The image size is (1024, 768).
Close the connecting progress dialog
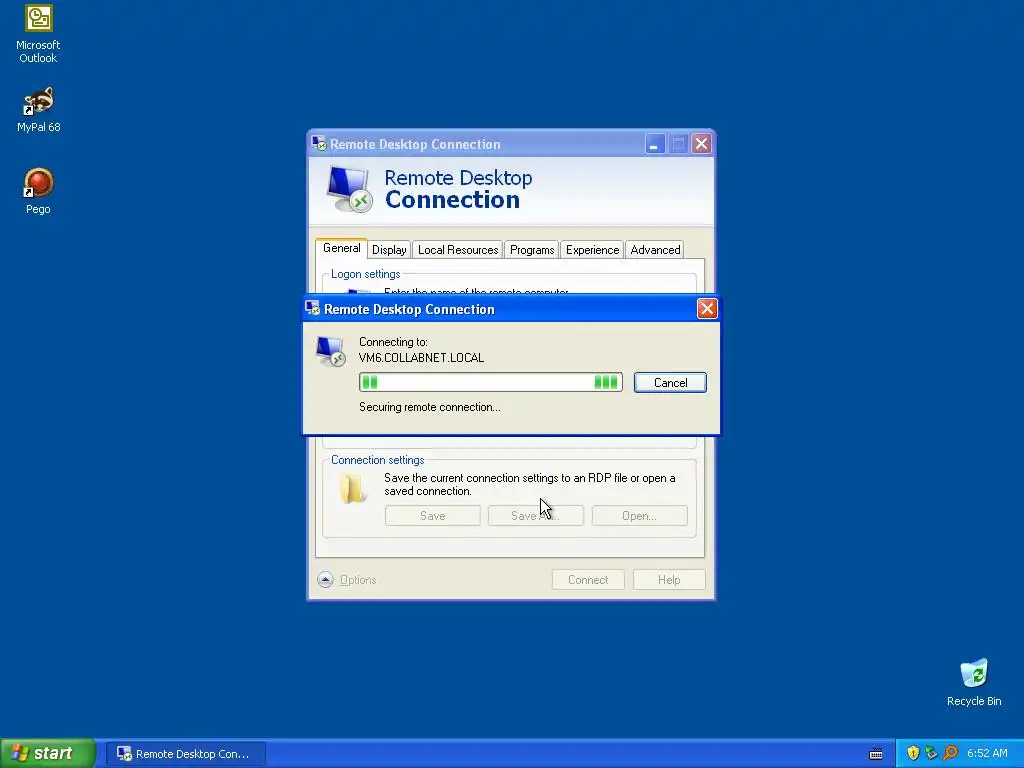tap(707, 309)
